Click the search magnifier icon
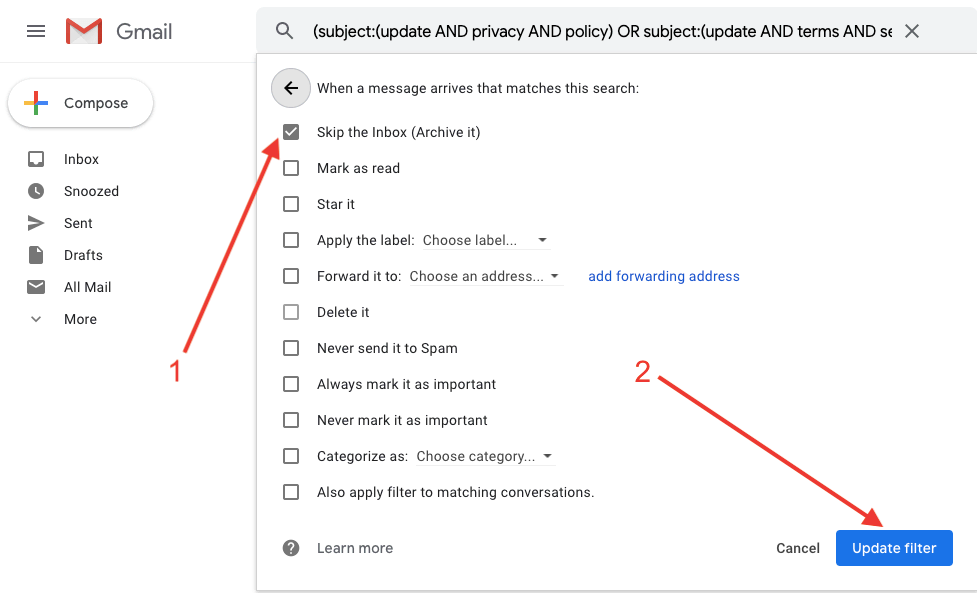The width and height of the screenshot is (977, 593). (x=285, y=31)
